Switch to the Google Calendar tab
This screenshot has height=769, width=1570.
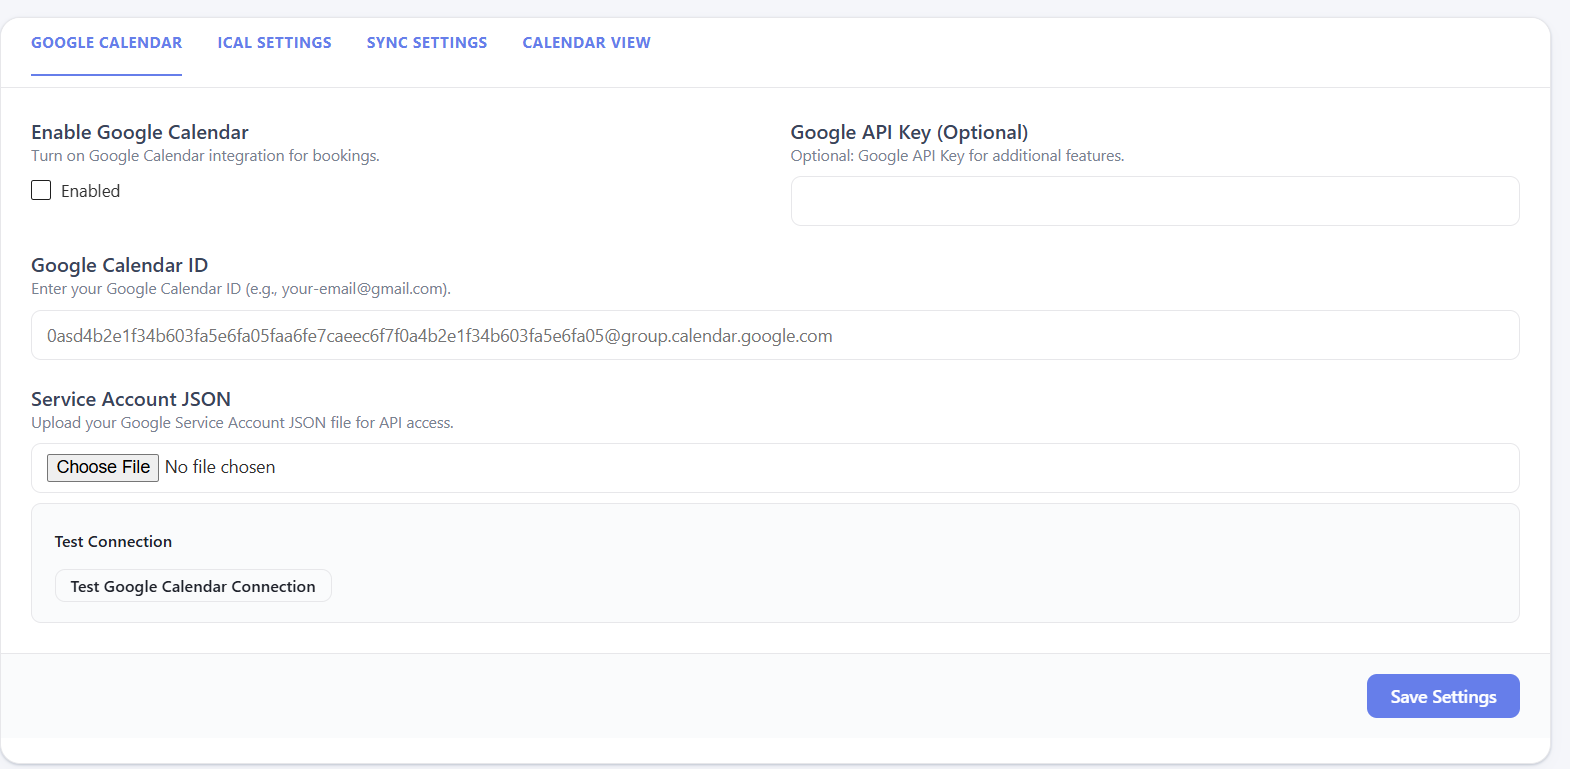coord(106,43)
